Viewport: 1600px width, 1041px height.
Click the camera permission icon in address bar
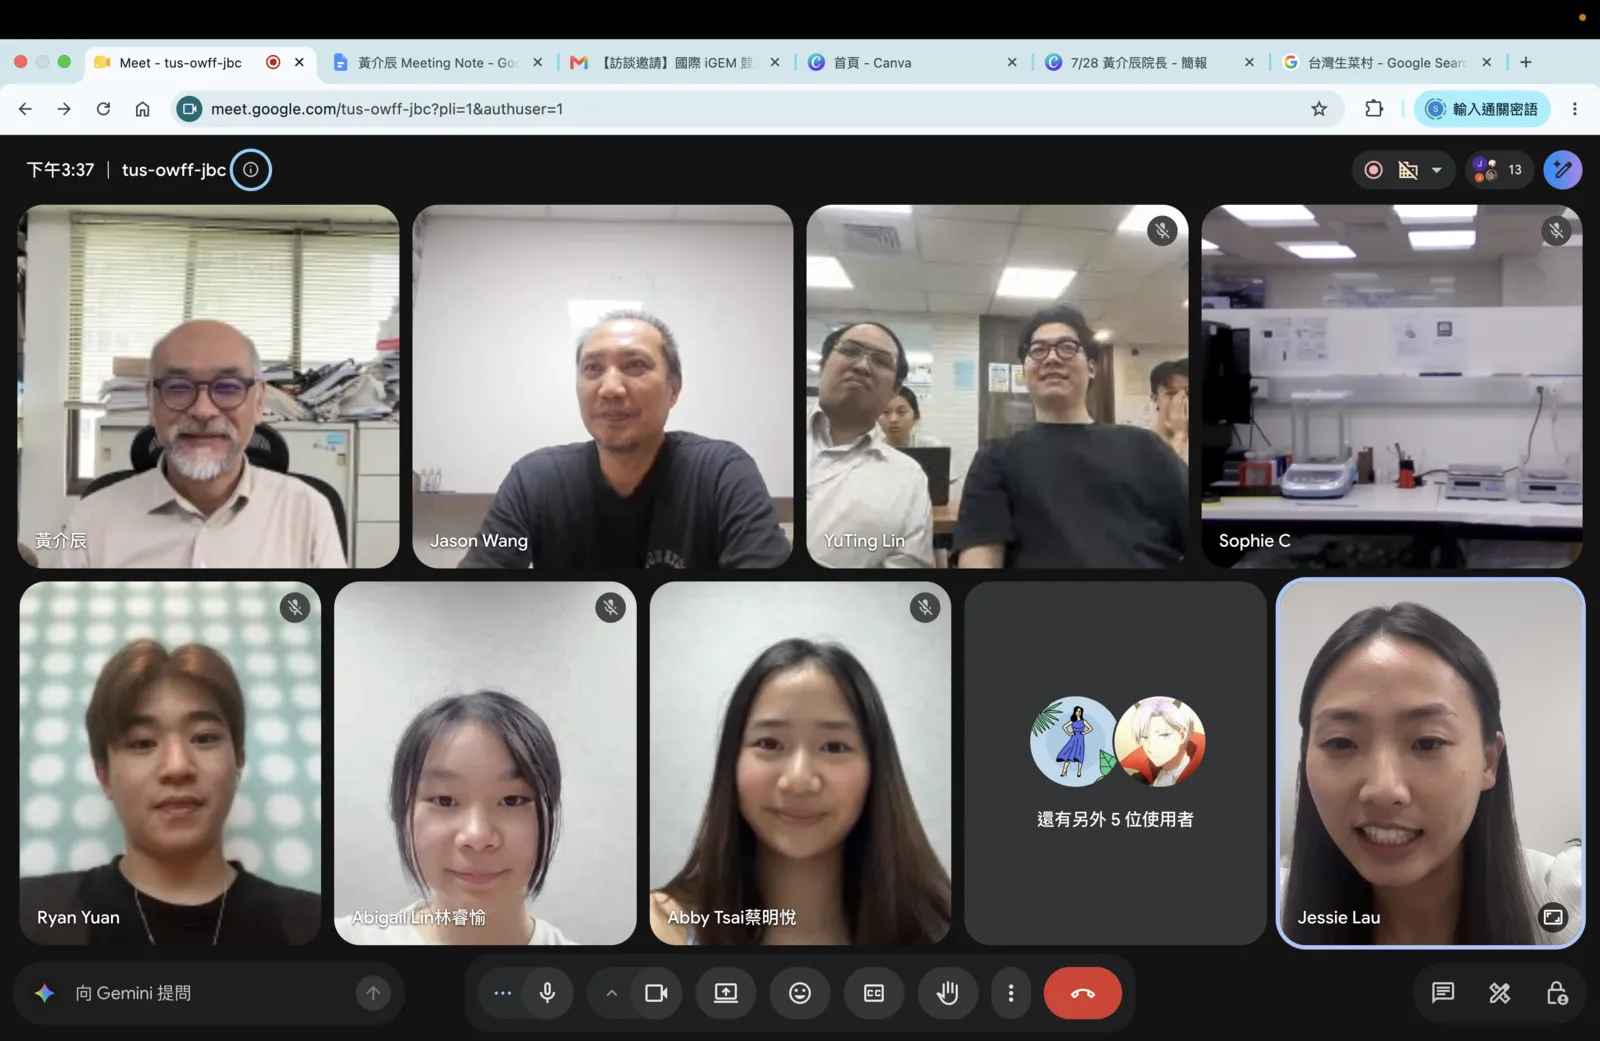click(x=189, y=109)
